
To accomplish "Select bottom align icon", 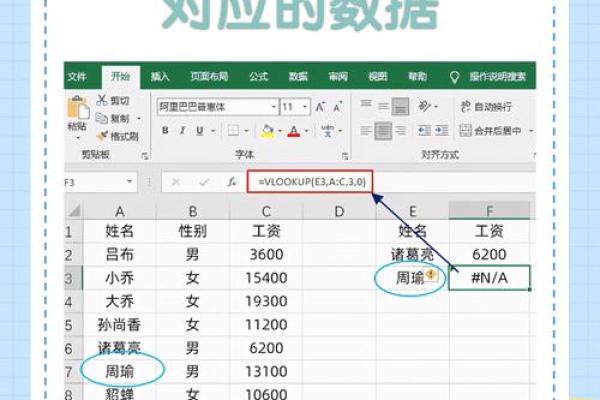I will point(400,106).
